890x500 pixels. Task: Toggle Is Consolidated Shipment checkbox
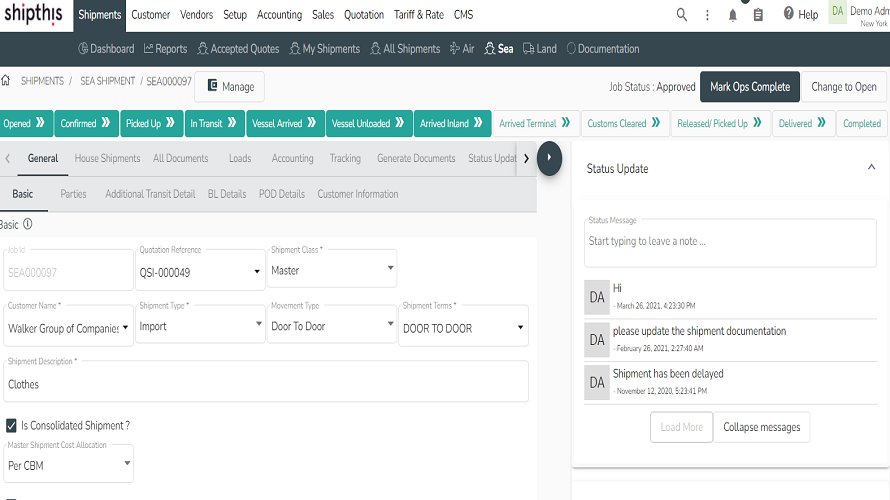[x=11, y=426]
